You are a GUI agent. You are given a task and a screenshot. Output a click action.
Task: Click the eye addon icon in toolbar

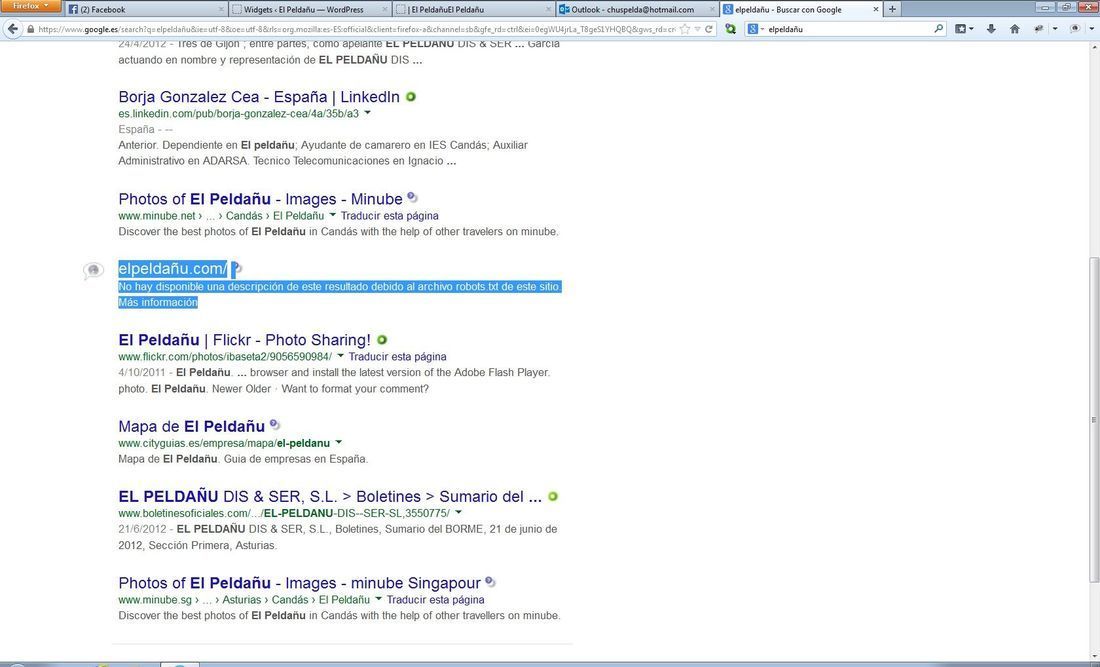[x=1074, y=29]
